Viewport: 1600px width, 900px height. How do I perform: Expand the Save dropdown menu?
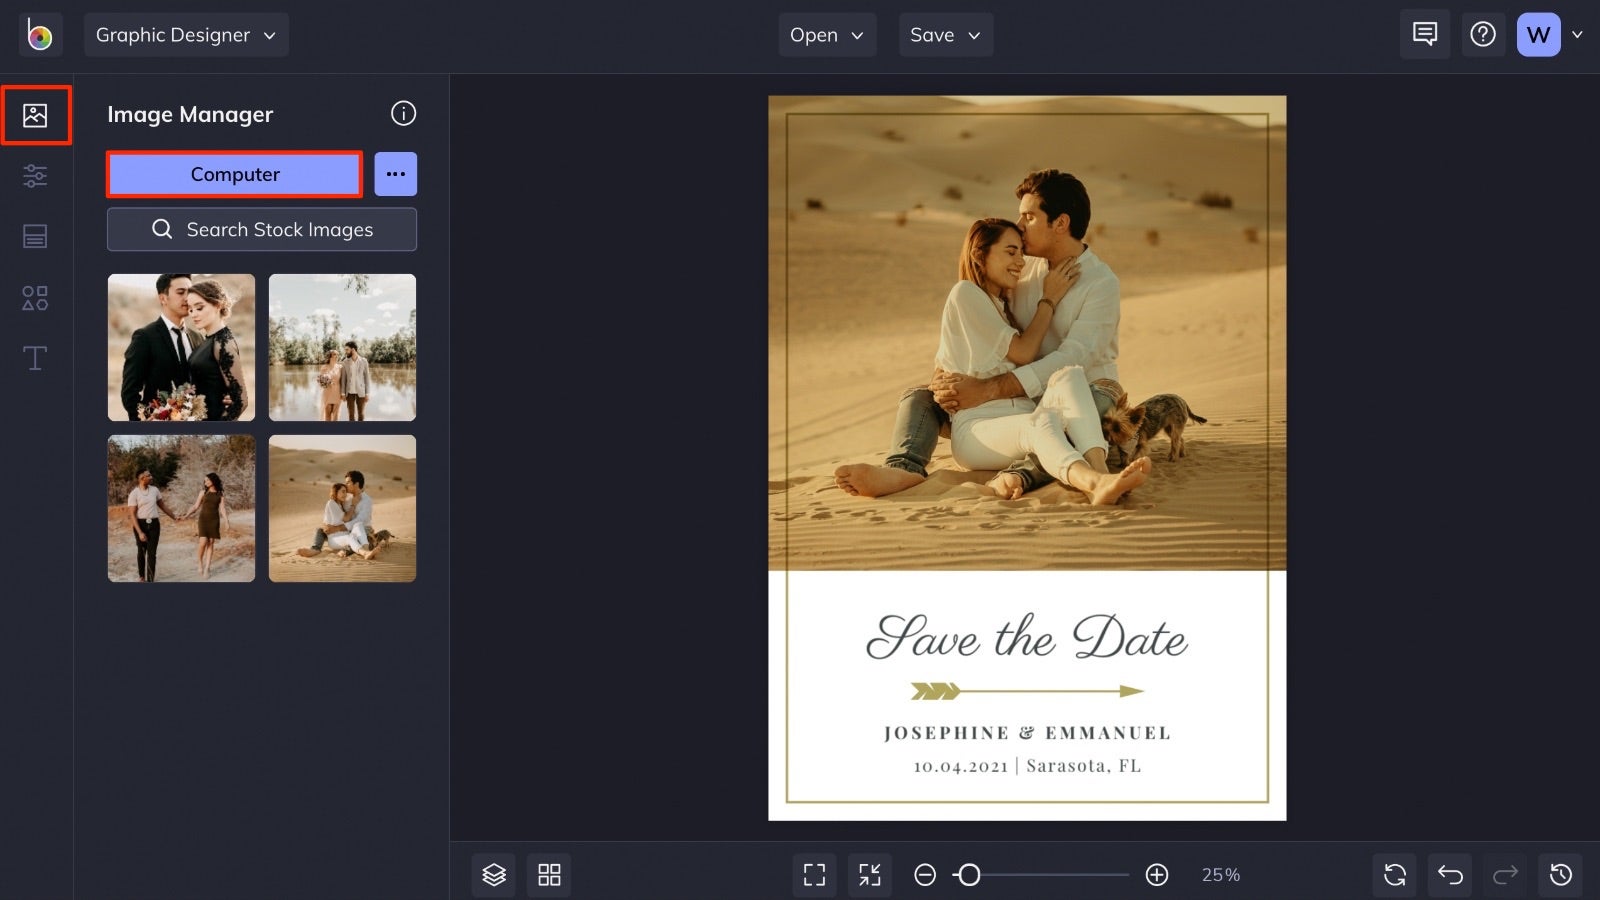946,35
